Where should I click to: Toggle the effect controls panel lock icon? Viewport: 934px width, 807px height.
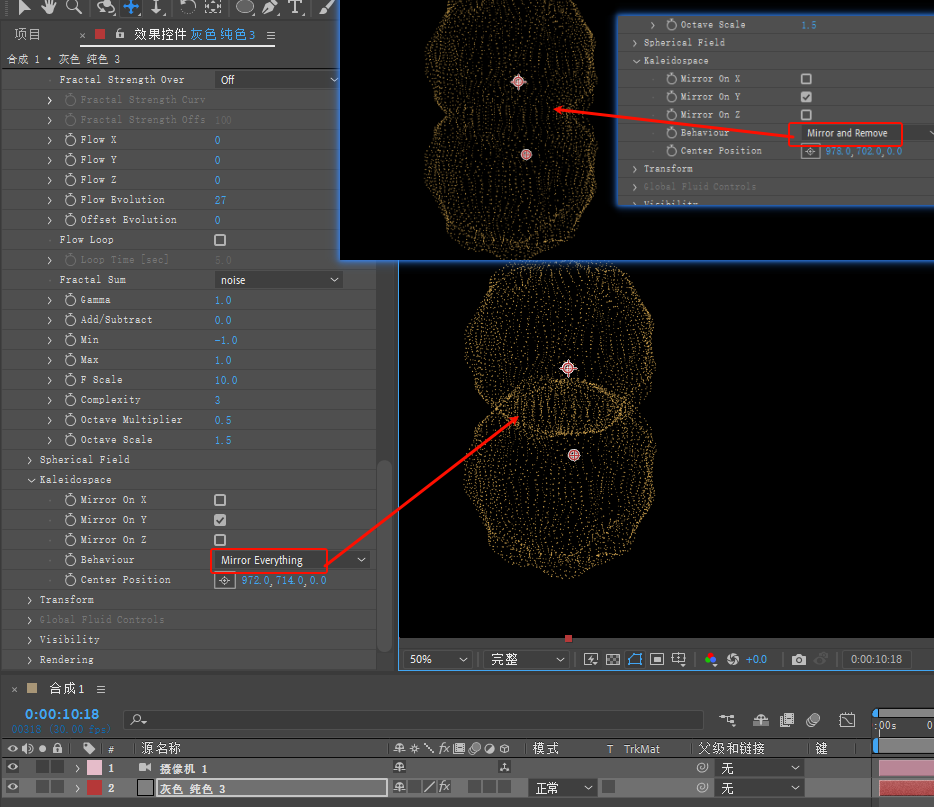click(x=120, y=34)
